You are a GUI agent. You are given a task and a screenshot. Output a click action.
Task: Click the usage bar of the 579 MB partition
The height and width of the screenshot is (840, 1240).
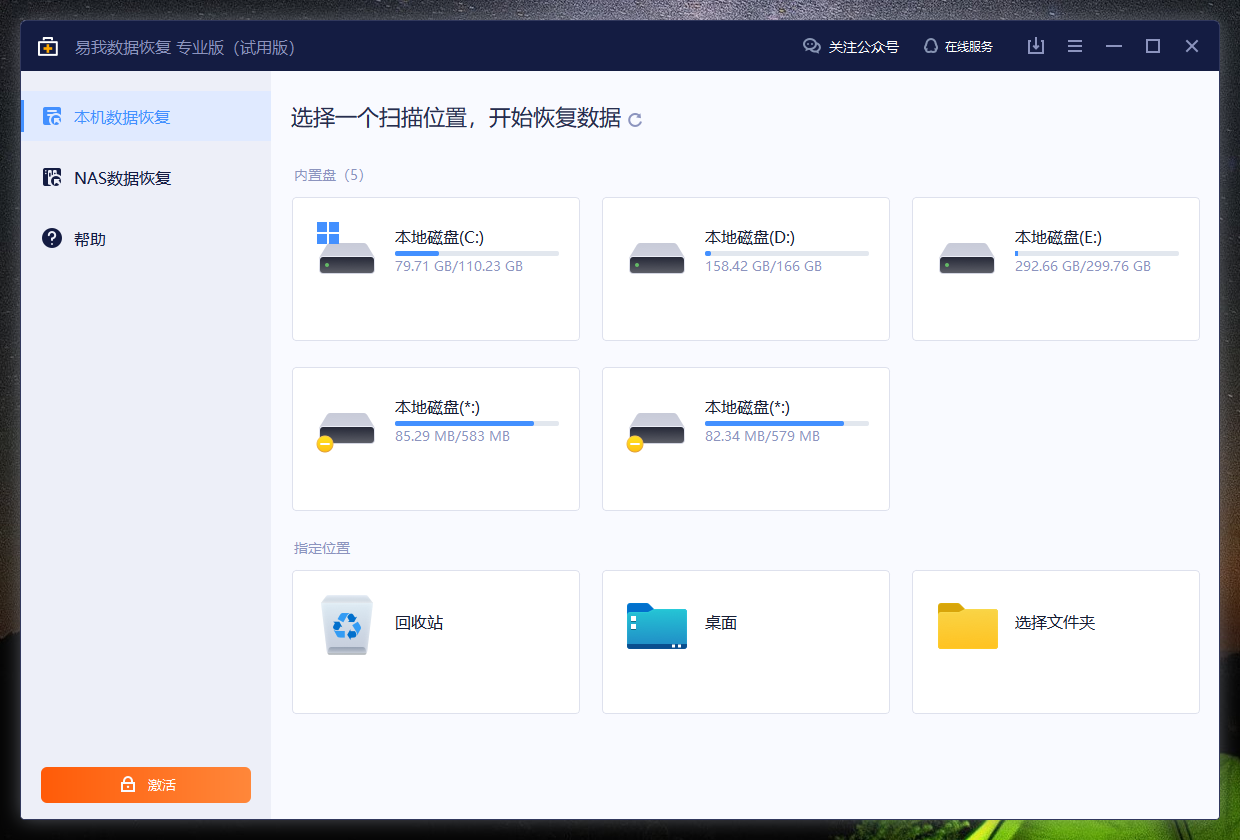[787, 424]
